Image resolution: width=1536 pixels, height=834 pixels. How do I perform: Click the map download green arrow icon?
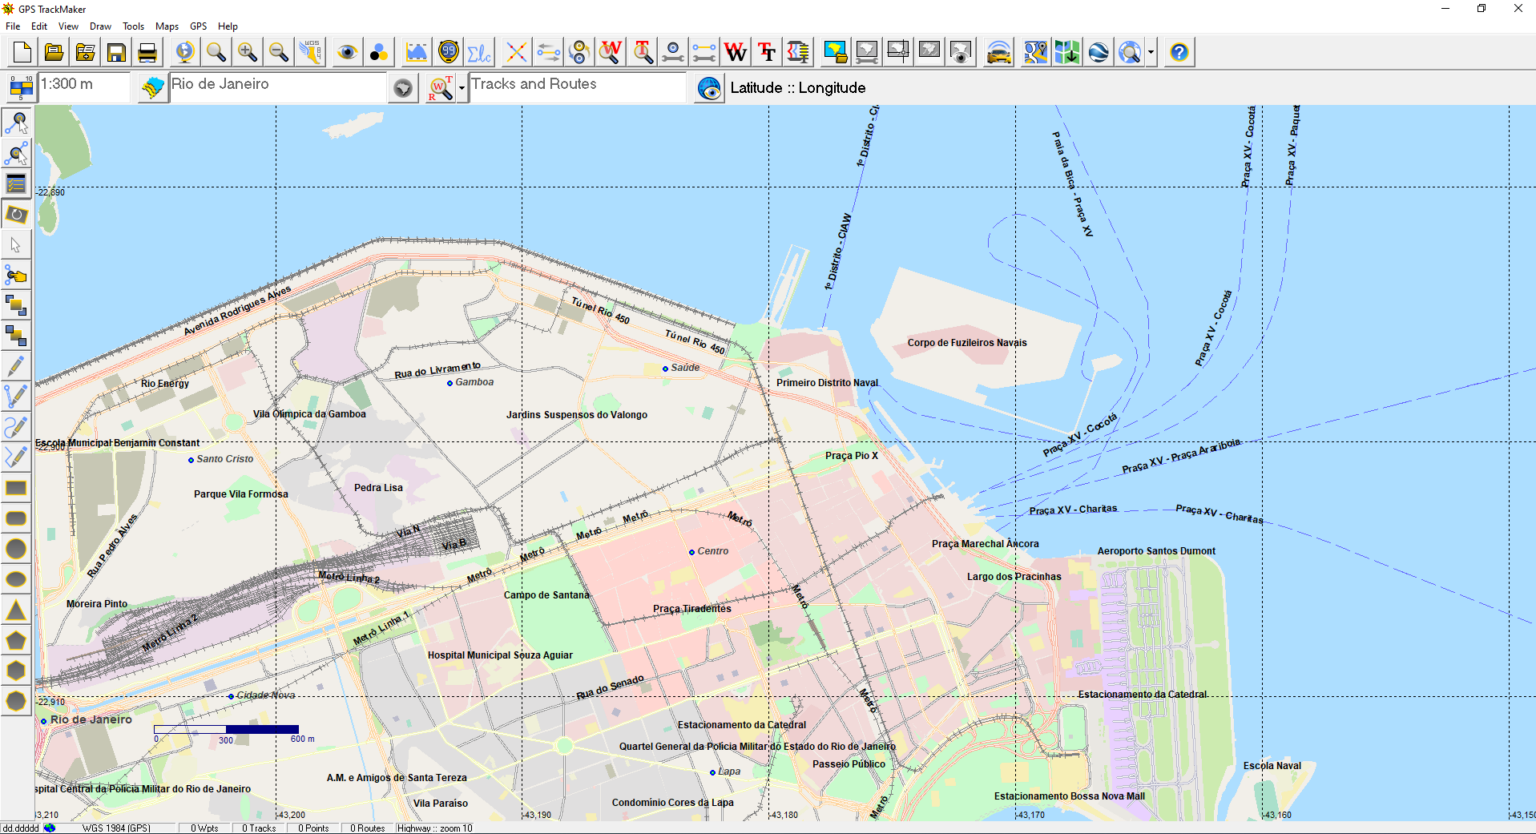coord(1067,52)
